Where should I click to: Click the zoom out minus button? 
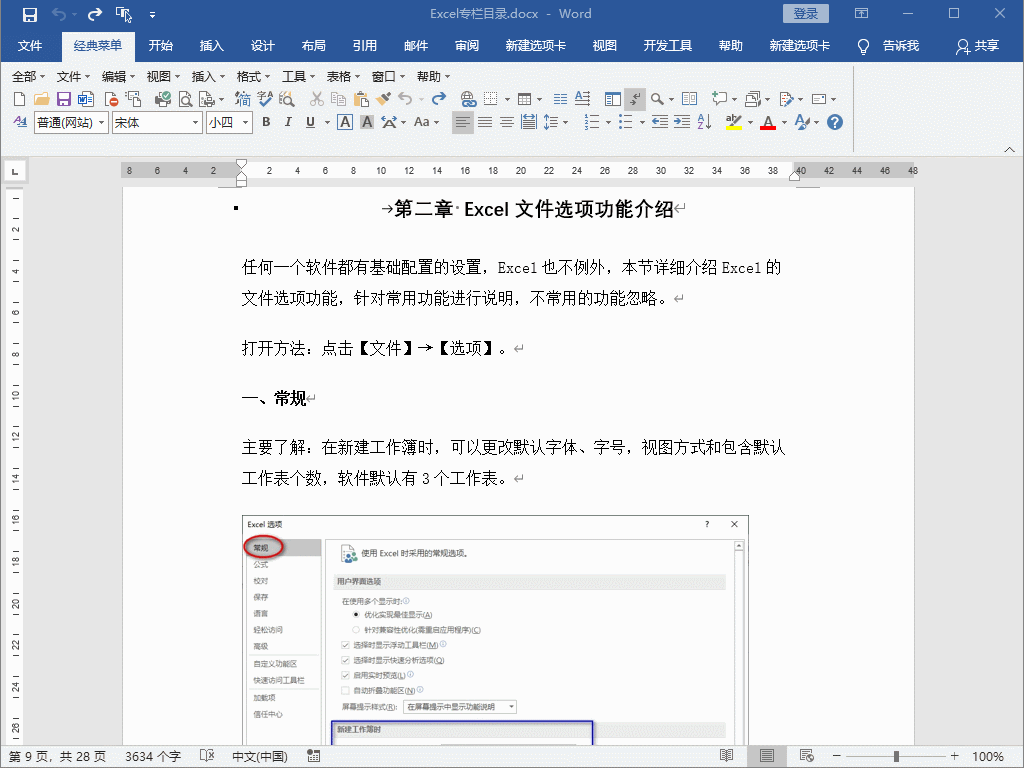pyautogui.click(x=837, y=756)
